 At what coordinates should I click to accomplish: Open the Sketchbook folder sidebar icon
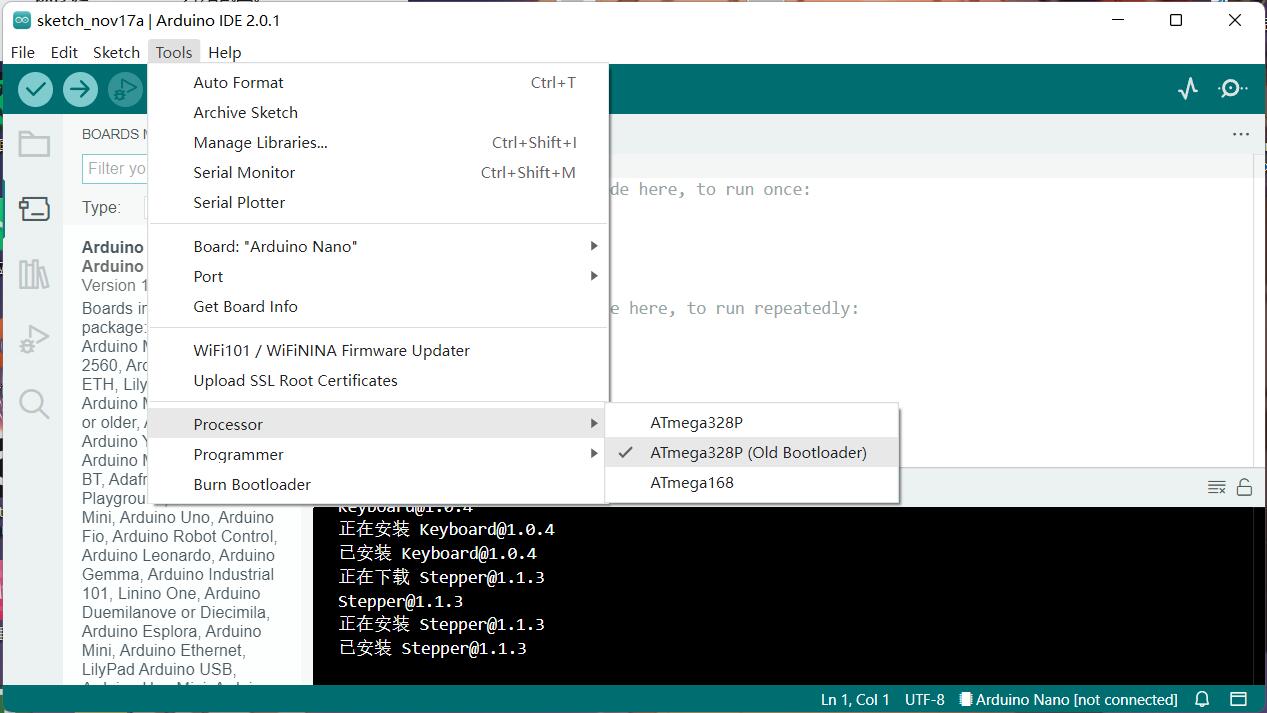point(34,145)
